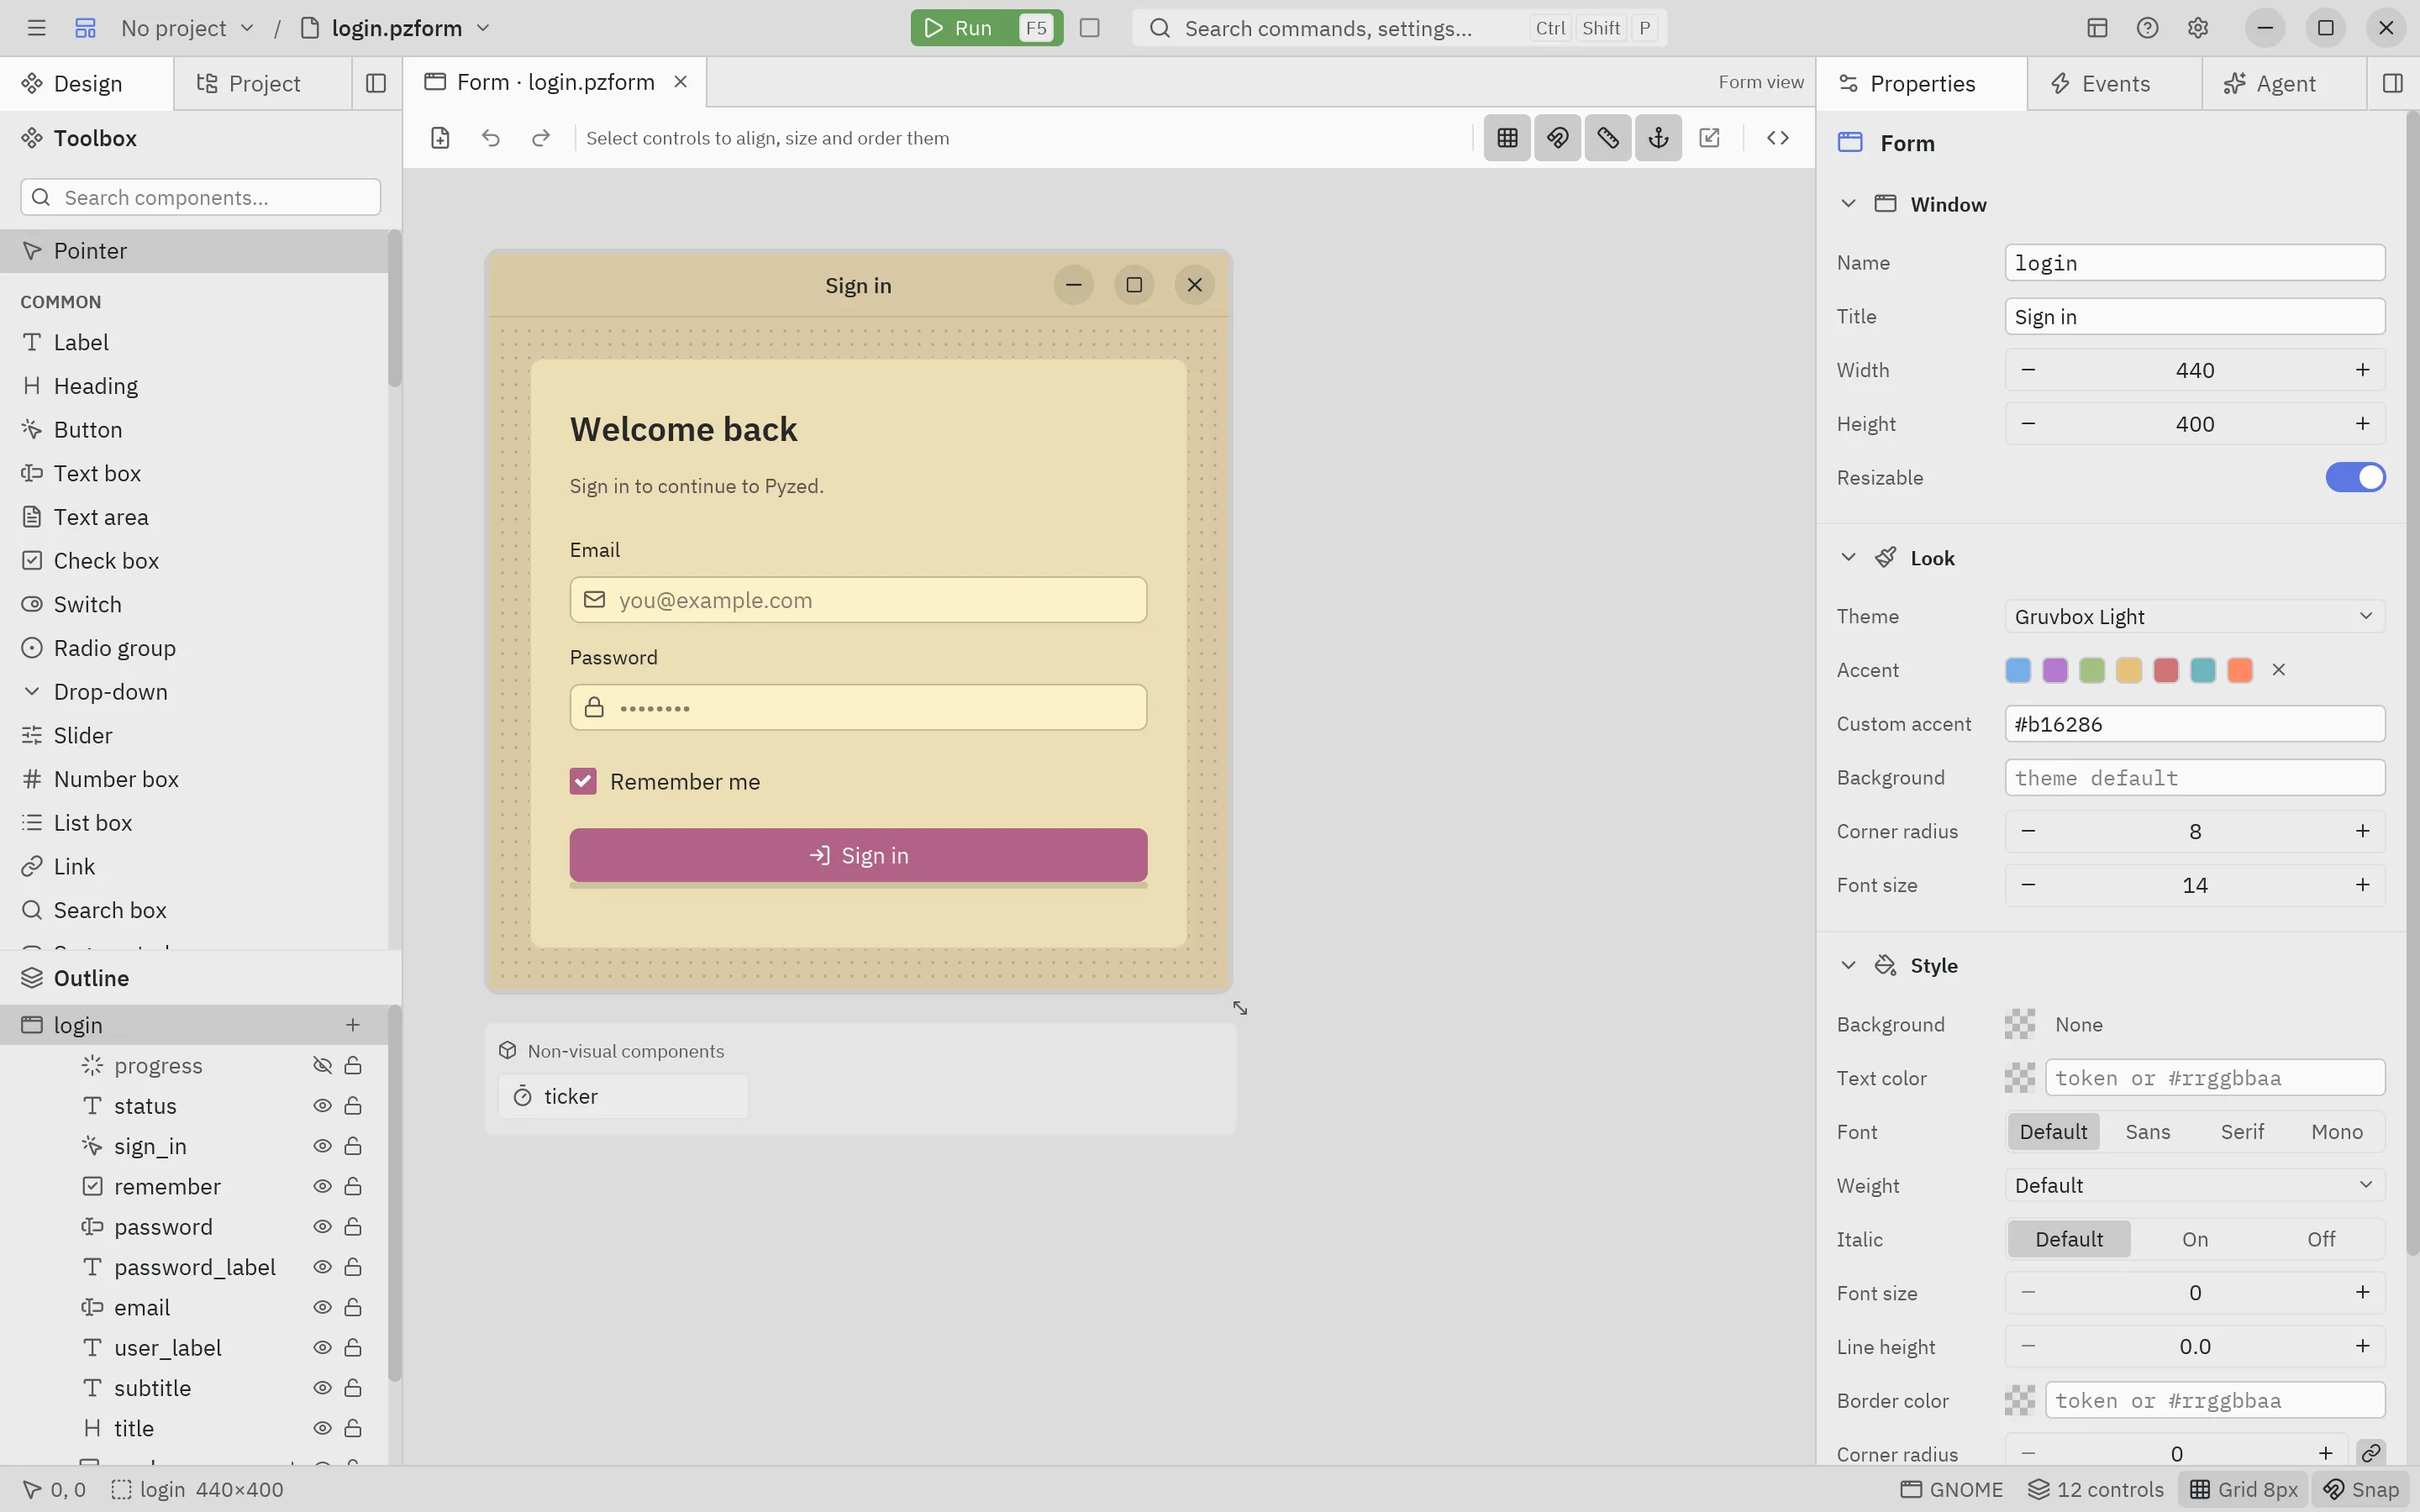
Task: Click the new form file icon
Action: [x=440, y=138]
